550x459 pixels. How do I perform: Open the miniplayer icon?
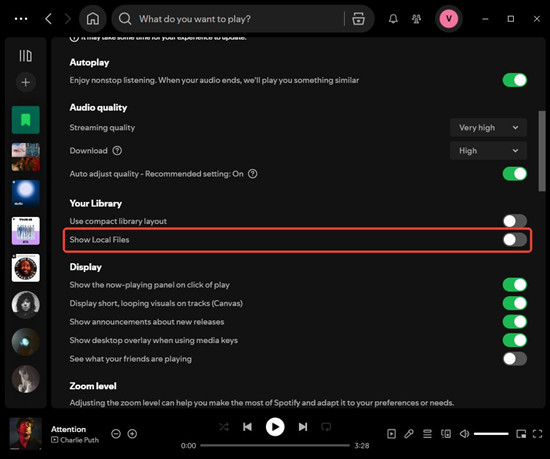point(521,434)
